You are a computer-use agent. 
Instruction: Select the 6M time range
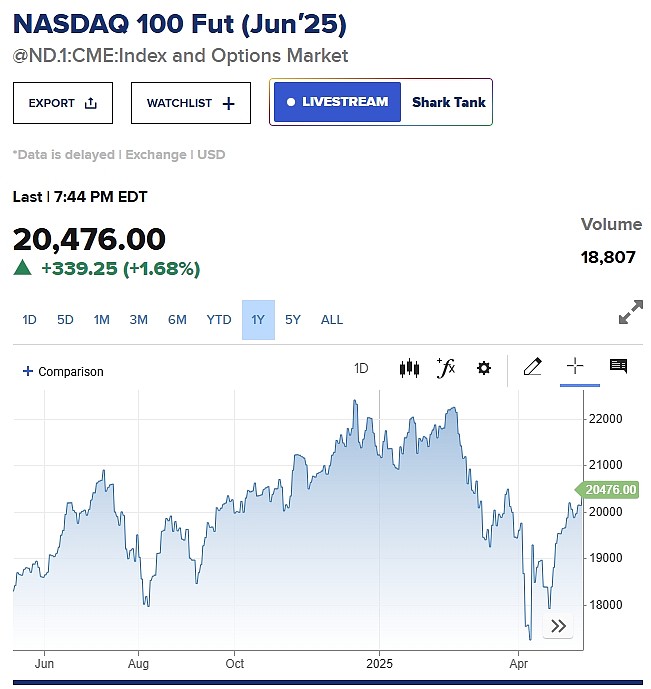click(x=177, y=319)
